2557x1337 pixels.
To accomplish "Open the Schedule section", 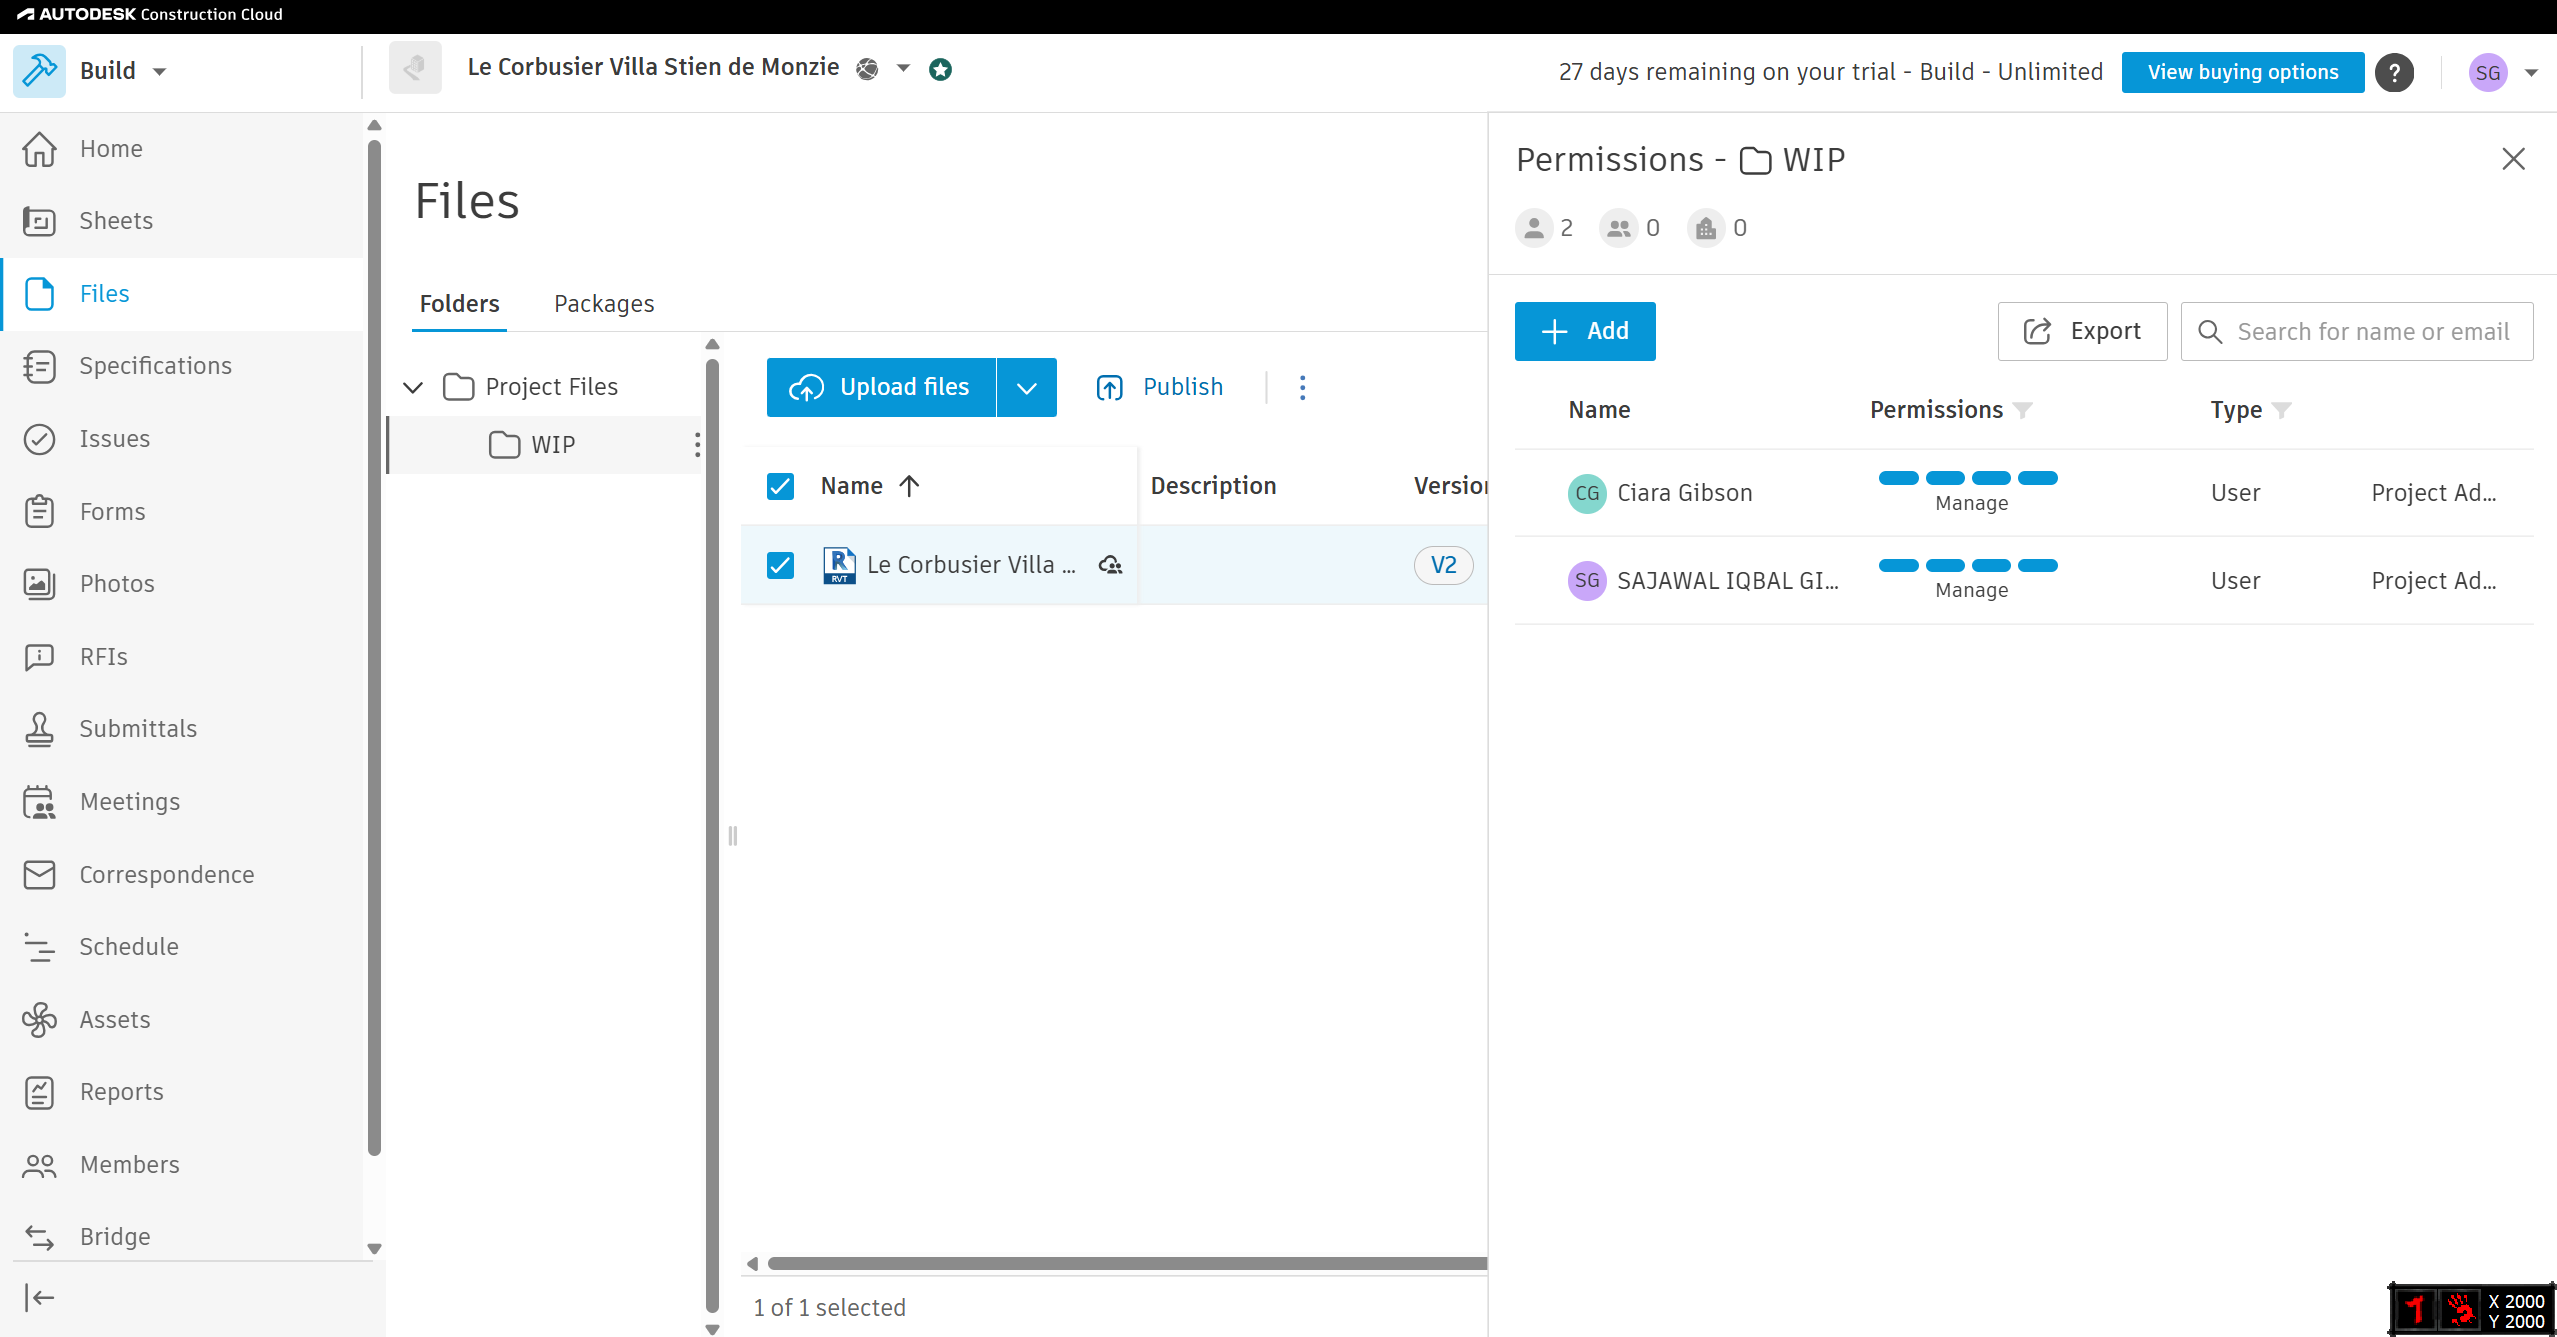I will pyautogui.click(x=129, y=947).
